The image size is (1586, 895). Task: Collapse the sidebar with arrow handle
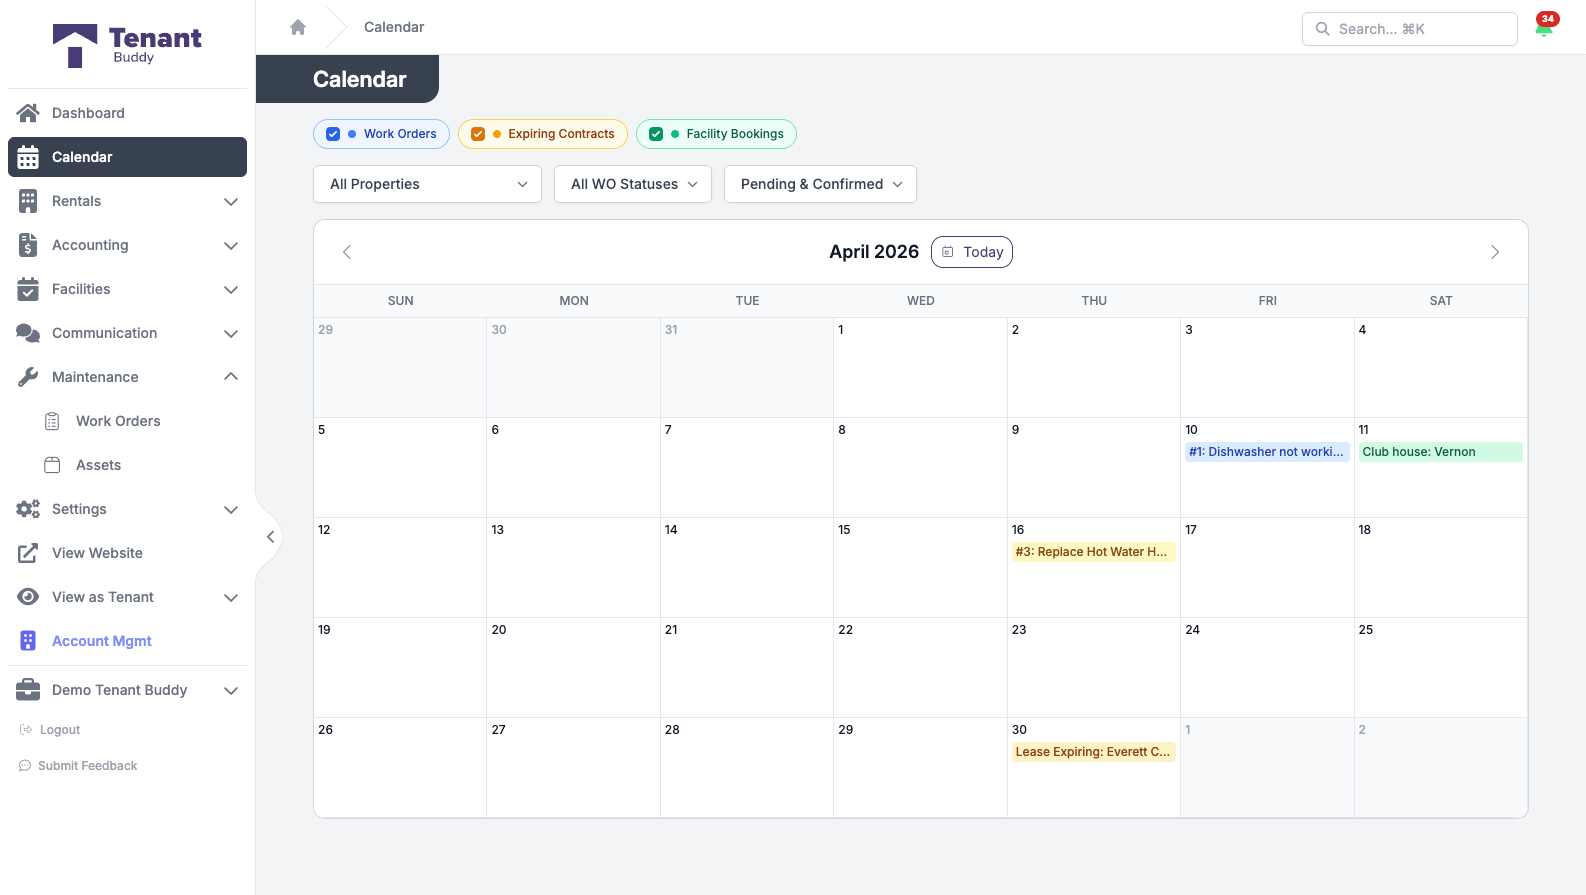pyautogui.click(x=270, y=537)
